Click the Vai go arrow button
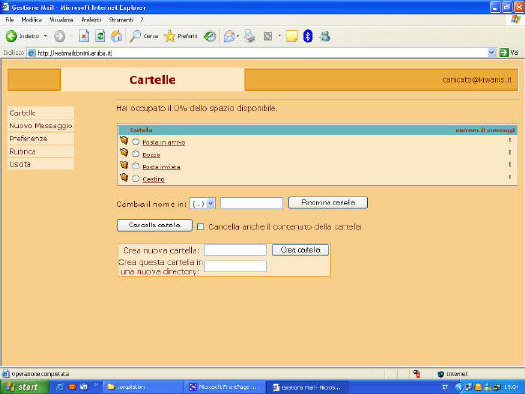Image resolution: width=525 pixels, height=394 pixels. (x=504, y=53)
